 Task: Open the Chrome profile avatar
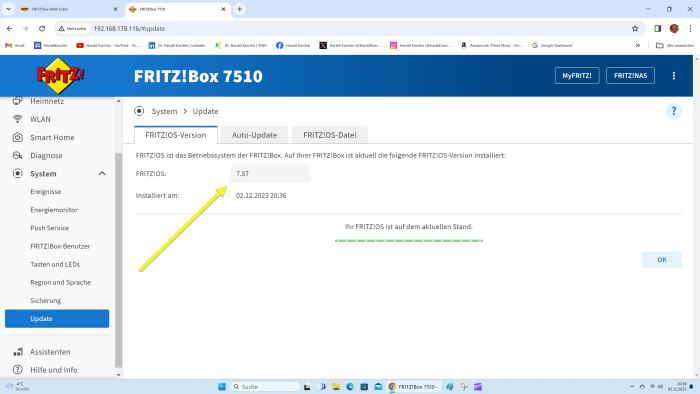674,29
